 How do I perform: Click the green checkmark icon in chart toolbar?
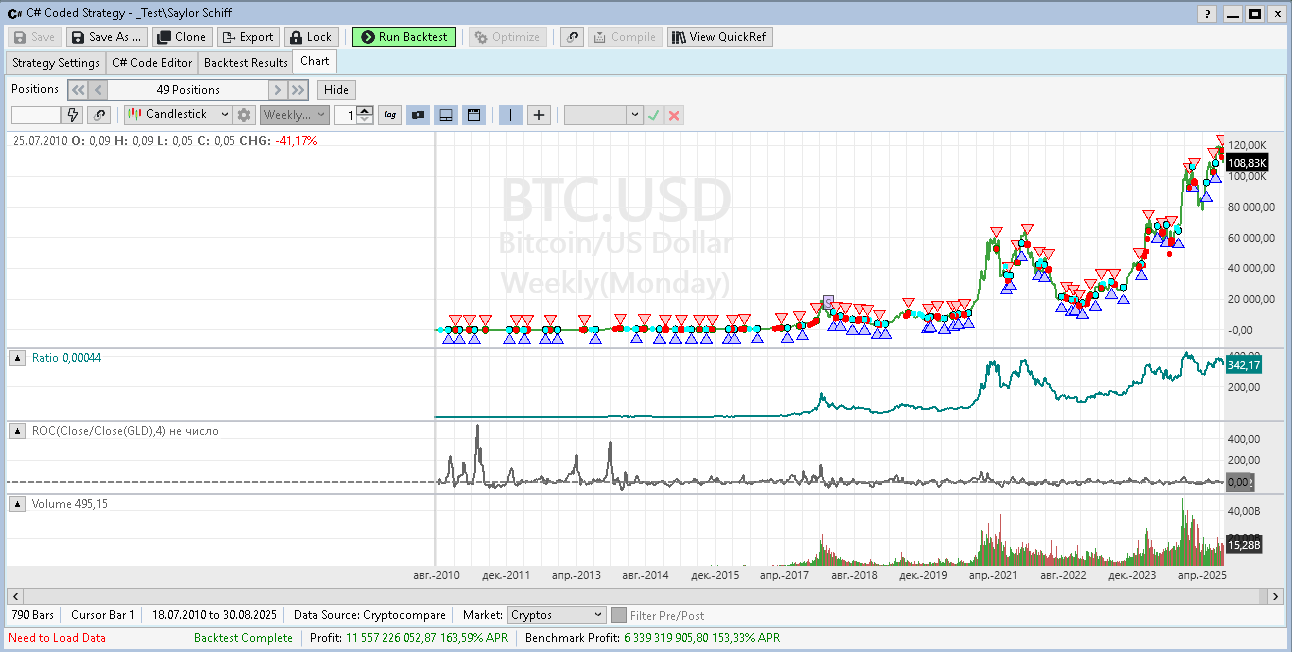[653, 115]
